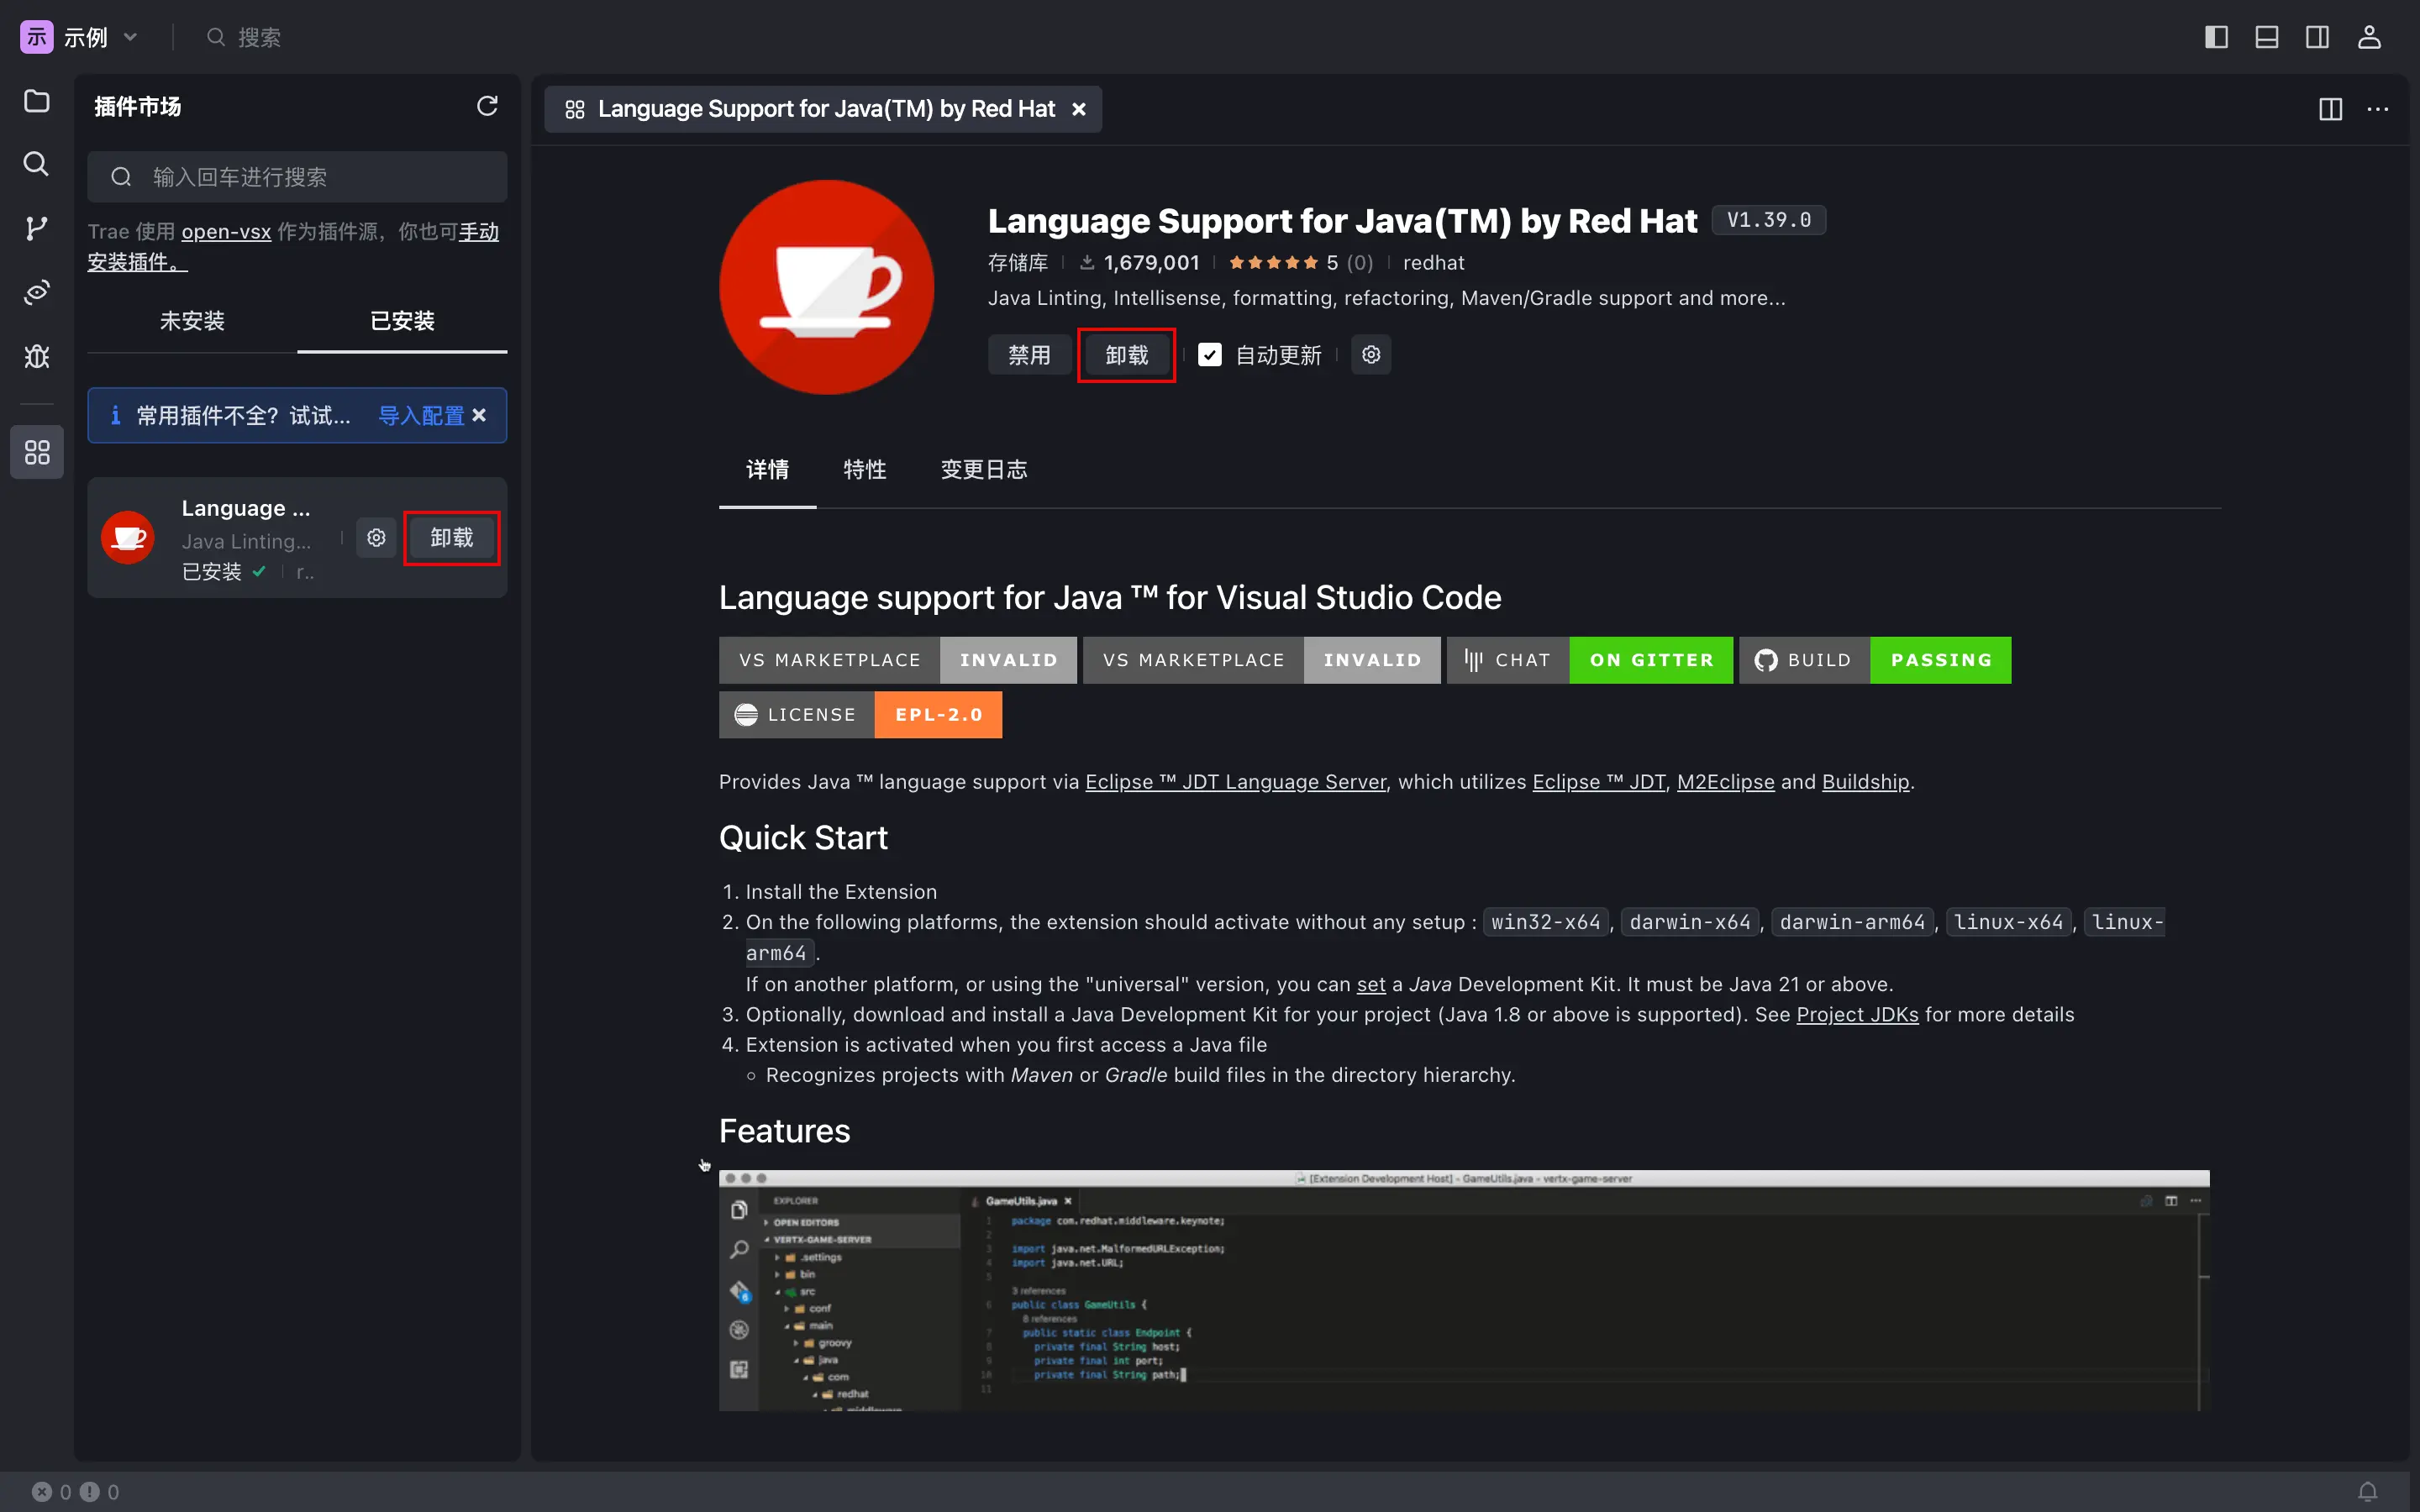Open the Explorer folder icon in sidebar
Viewport: 2420px width, 1512px height.
(37, 101)
